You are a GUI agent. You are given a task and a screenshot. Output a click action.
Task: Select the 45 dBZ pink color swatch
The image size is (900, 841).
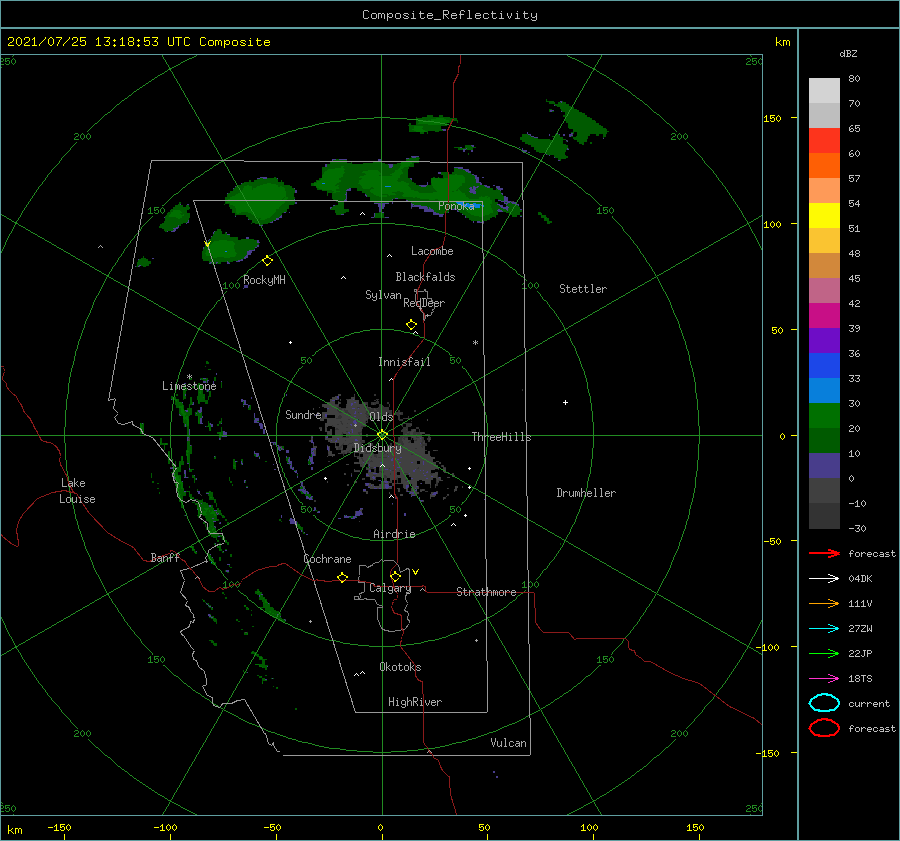pyautogui.click(x=824, y=290)
